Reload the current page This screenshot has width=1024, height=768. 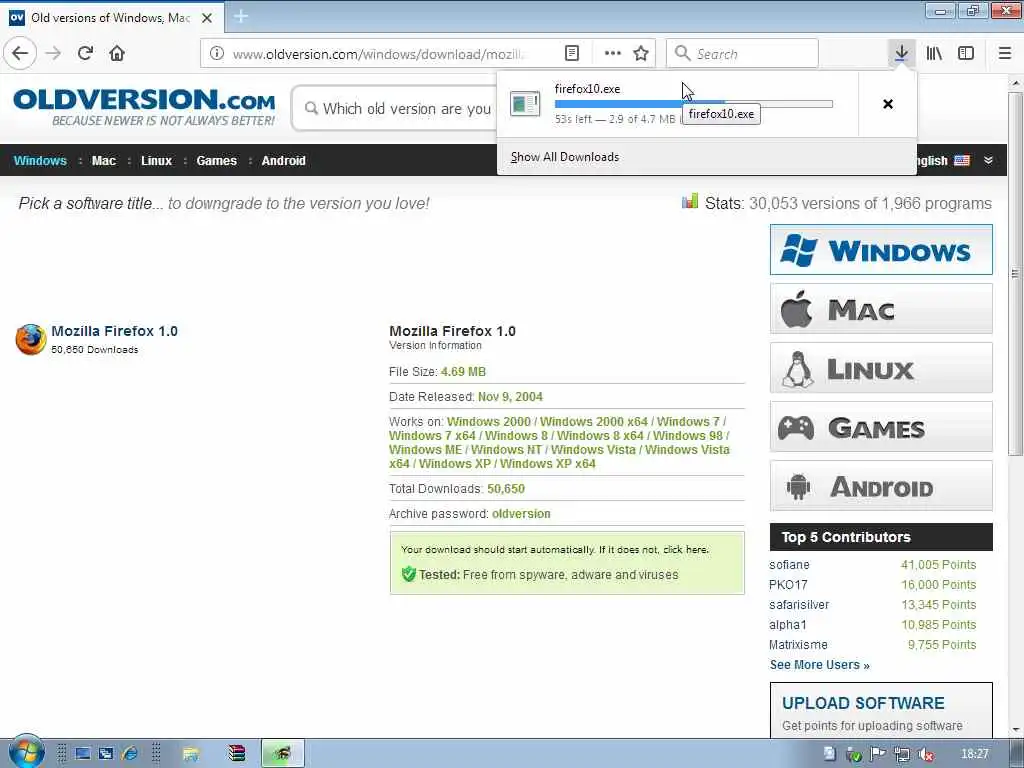click(85, 53)
